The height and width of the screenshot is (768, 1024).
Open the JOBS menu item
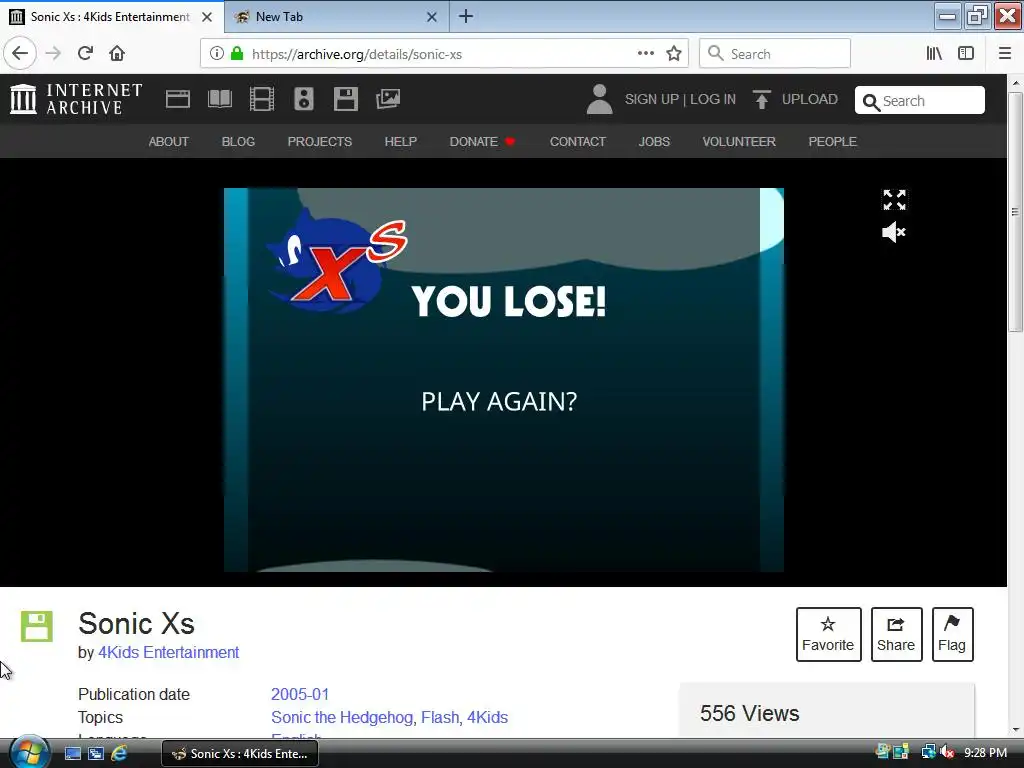click(654, 142)
